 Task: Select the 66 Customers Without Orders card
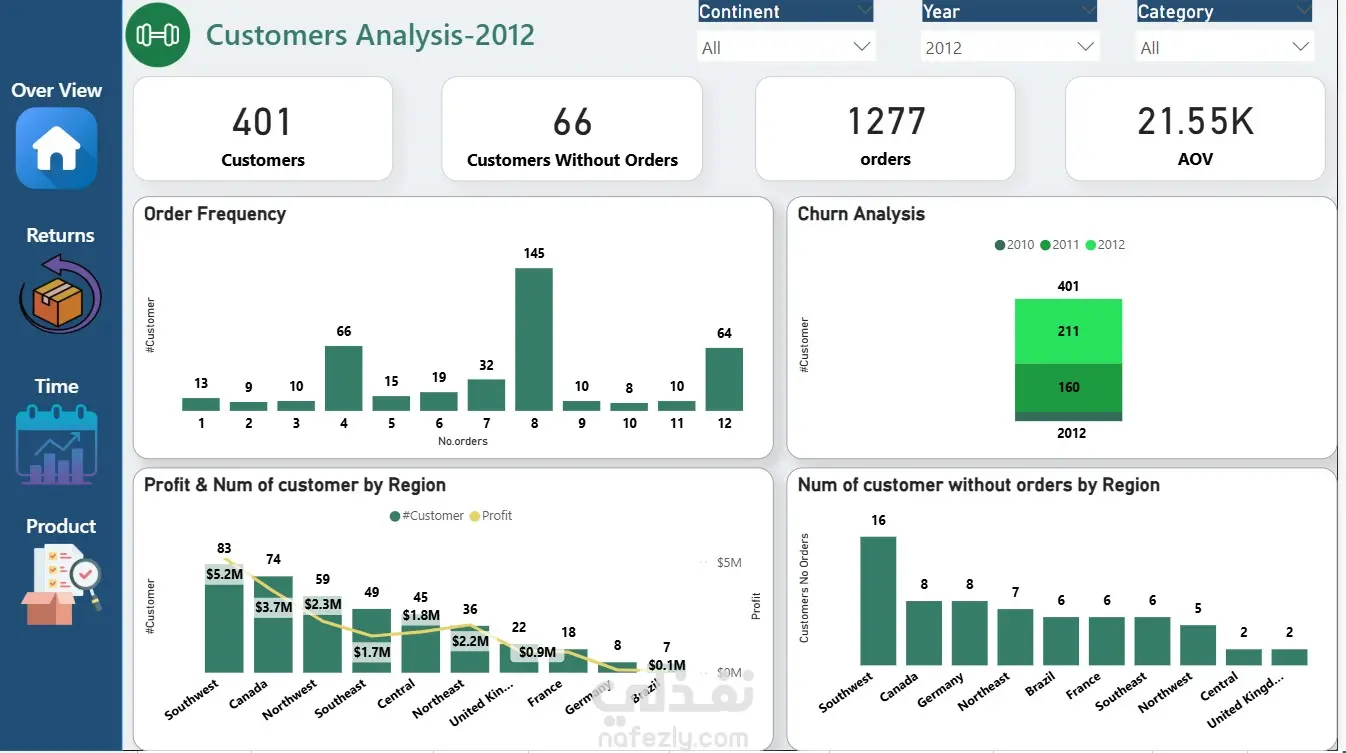click(572, 130)
